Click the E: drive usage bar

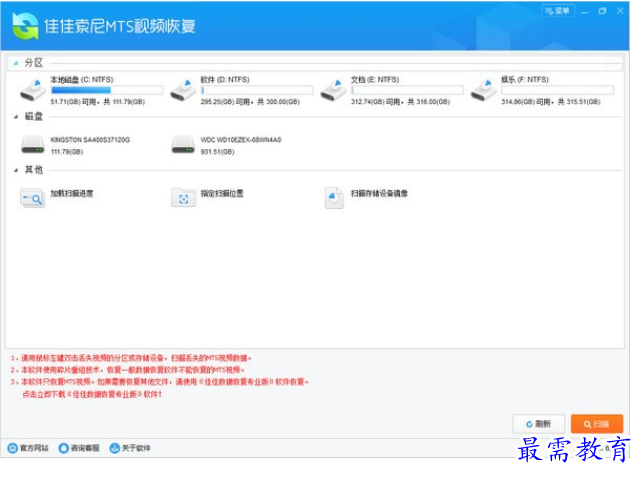[x=407, y=90]
